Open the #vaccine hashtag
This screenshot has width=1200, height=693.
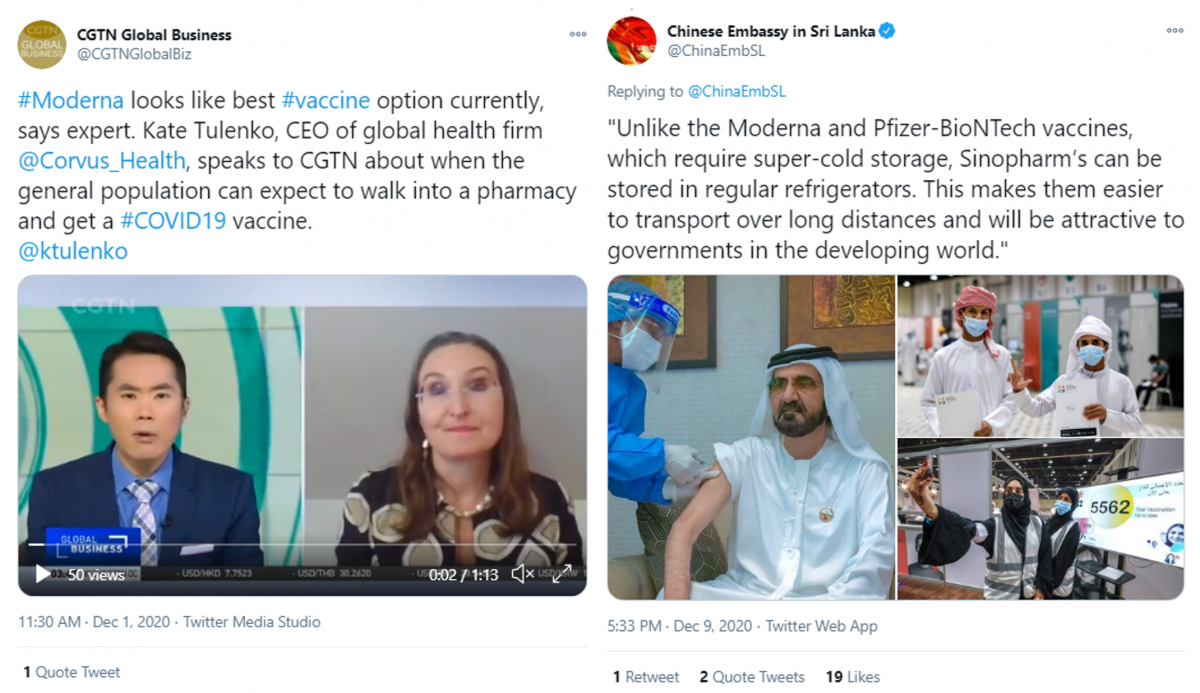click(x=326, y=100)
